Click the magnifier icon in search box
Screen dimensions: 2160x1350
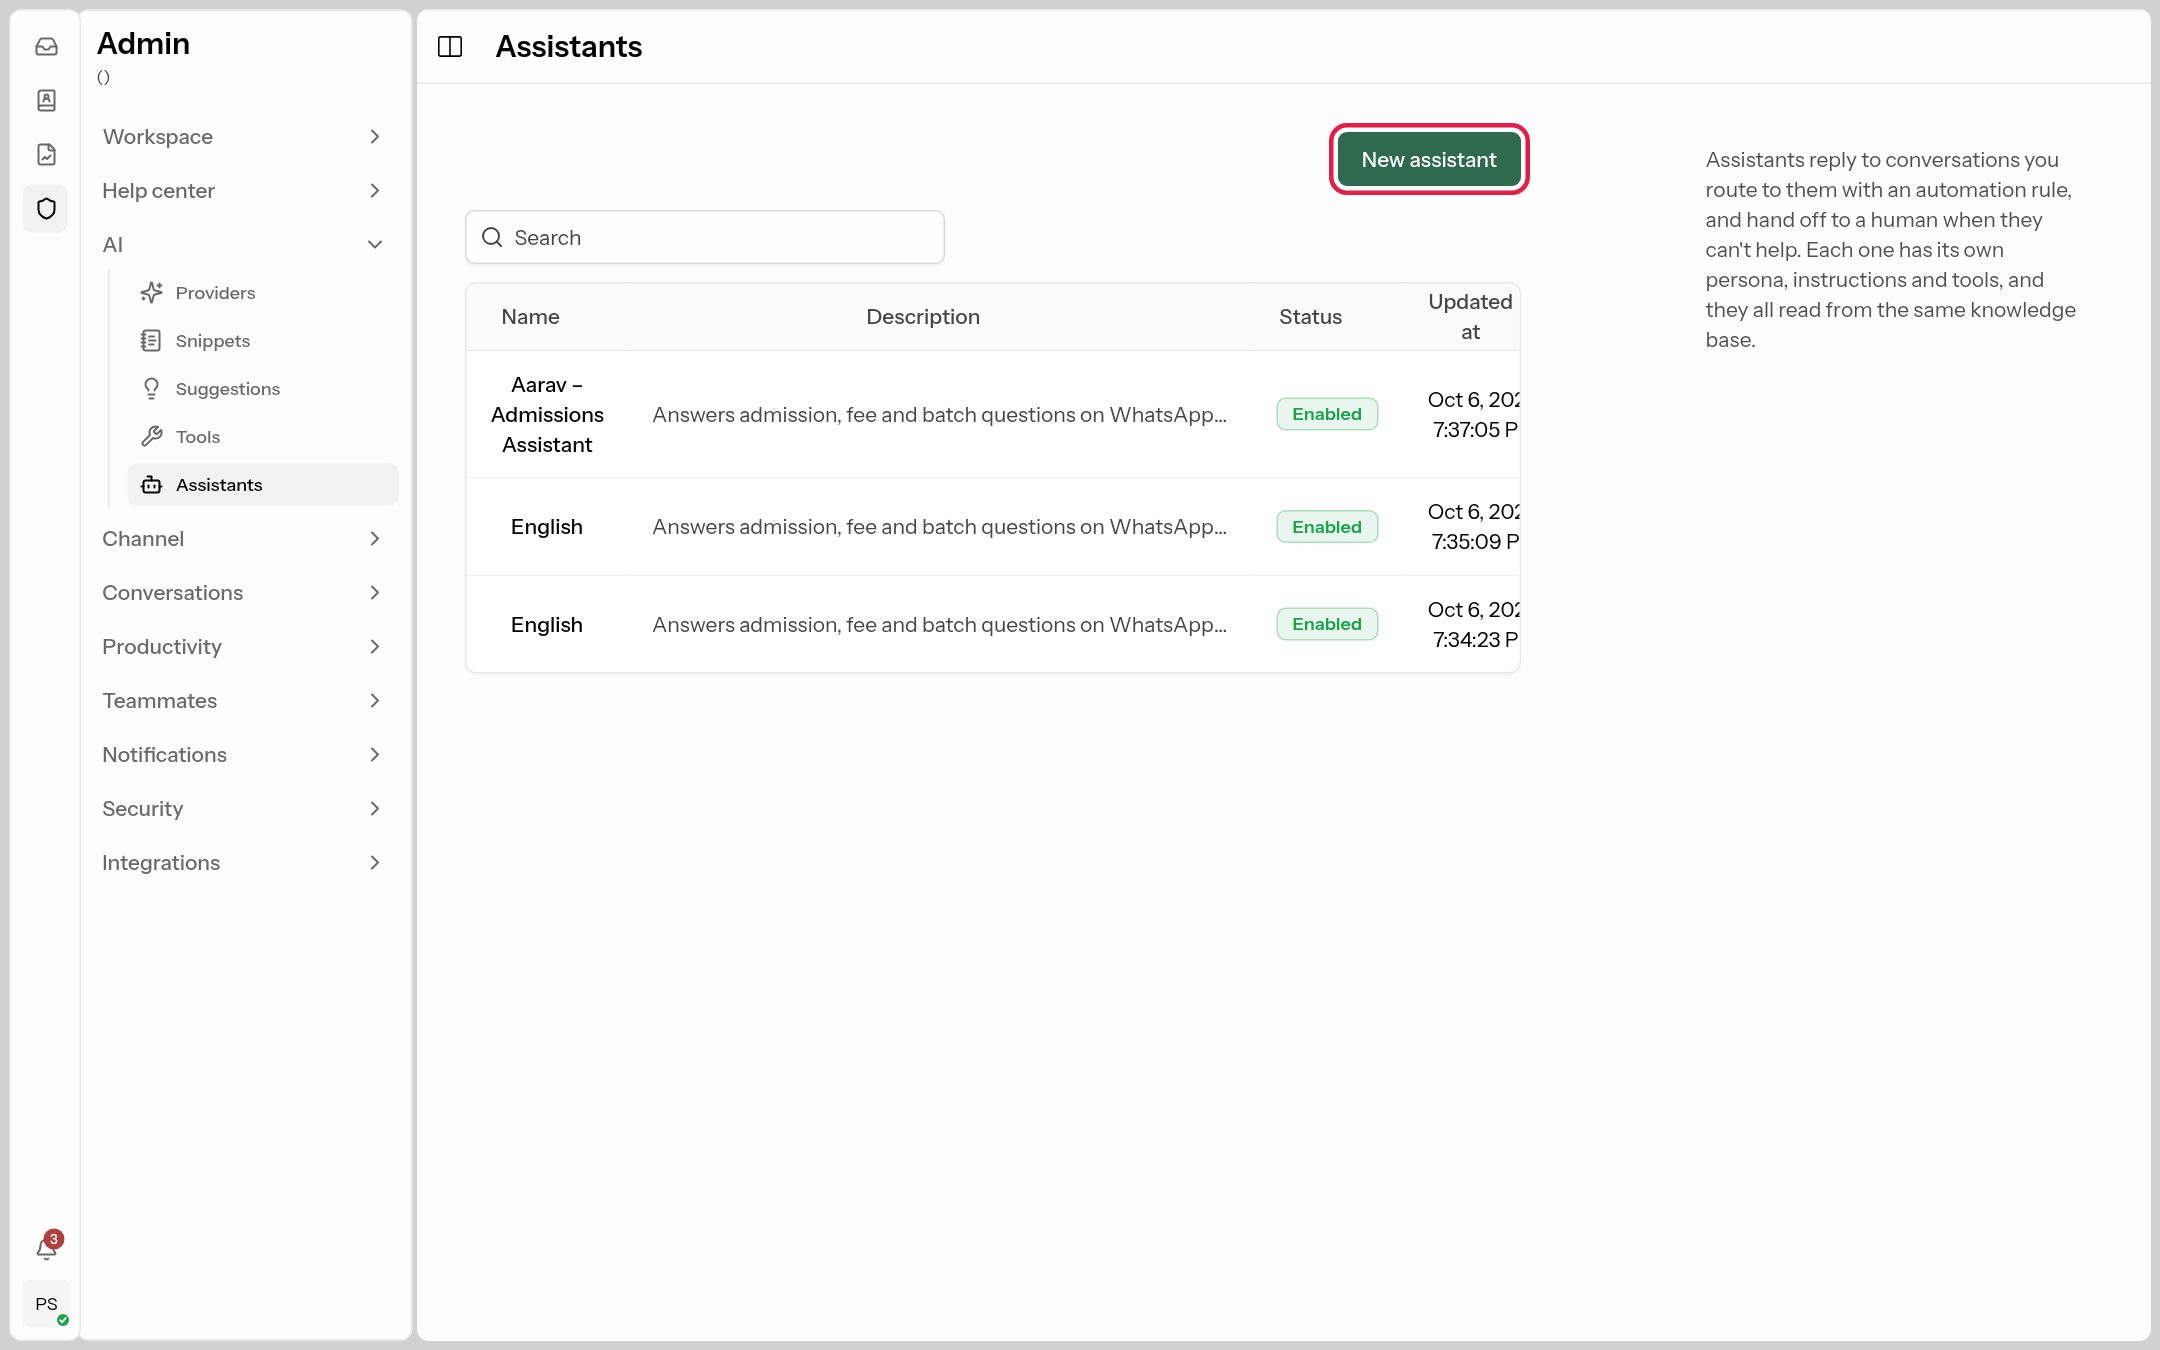(492, 237)
